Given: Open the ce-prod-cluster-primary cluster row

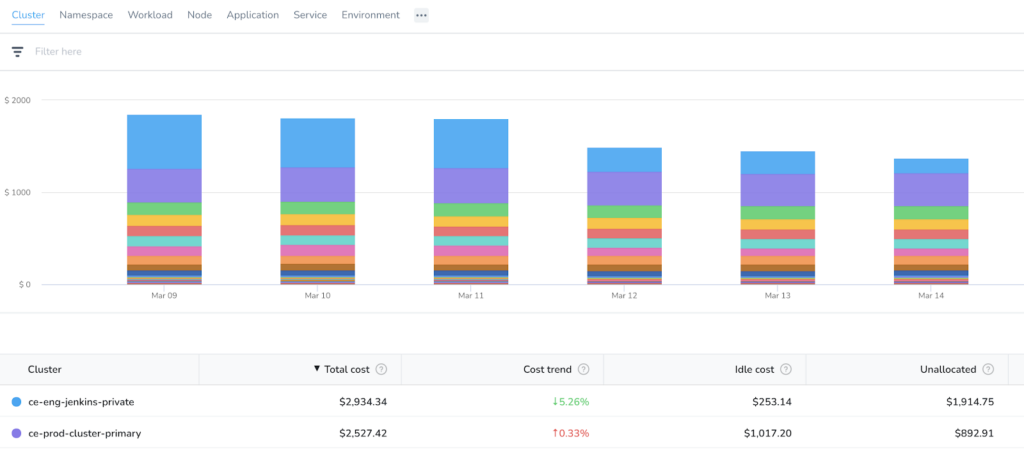Looking at the screenshot, I should click(512, 433).
